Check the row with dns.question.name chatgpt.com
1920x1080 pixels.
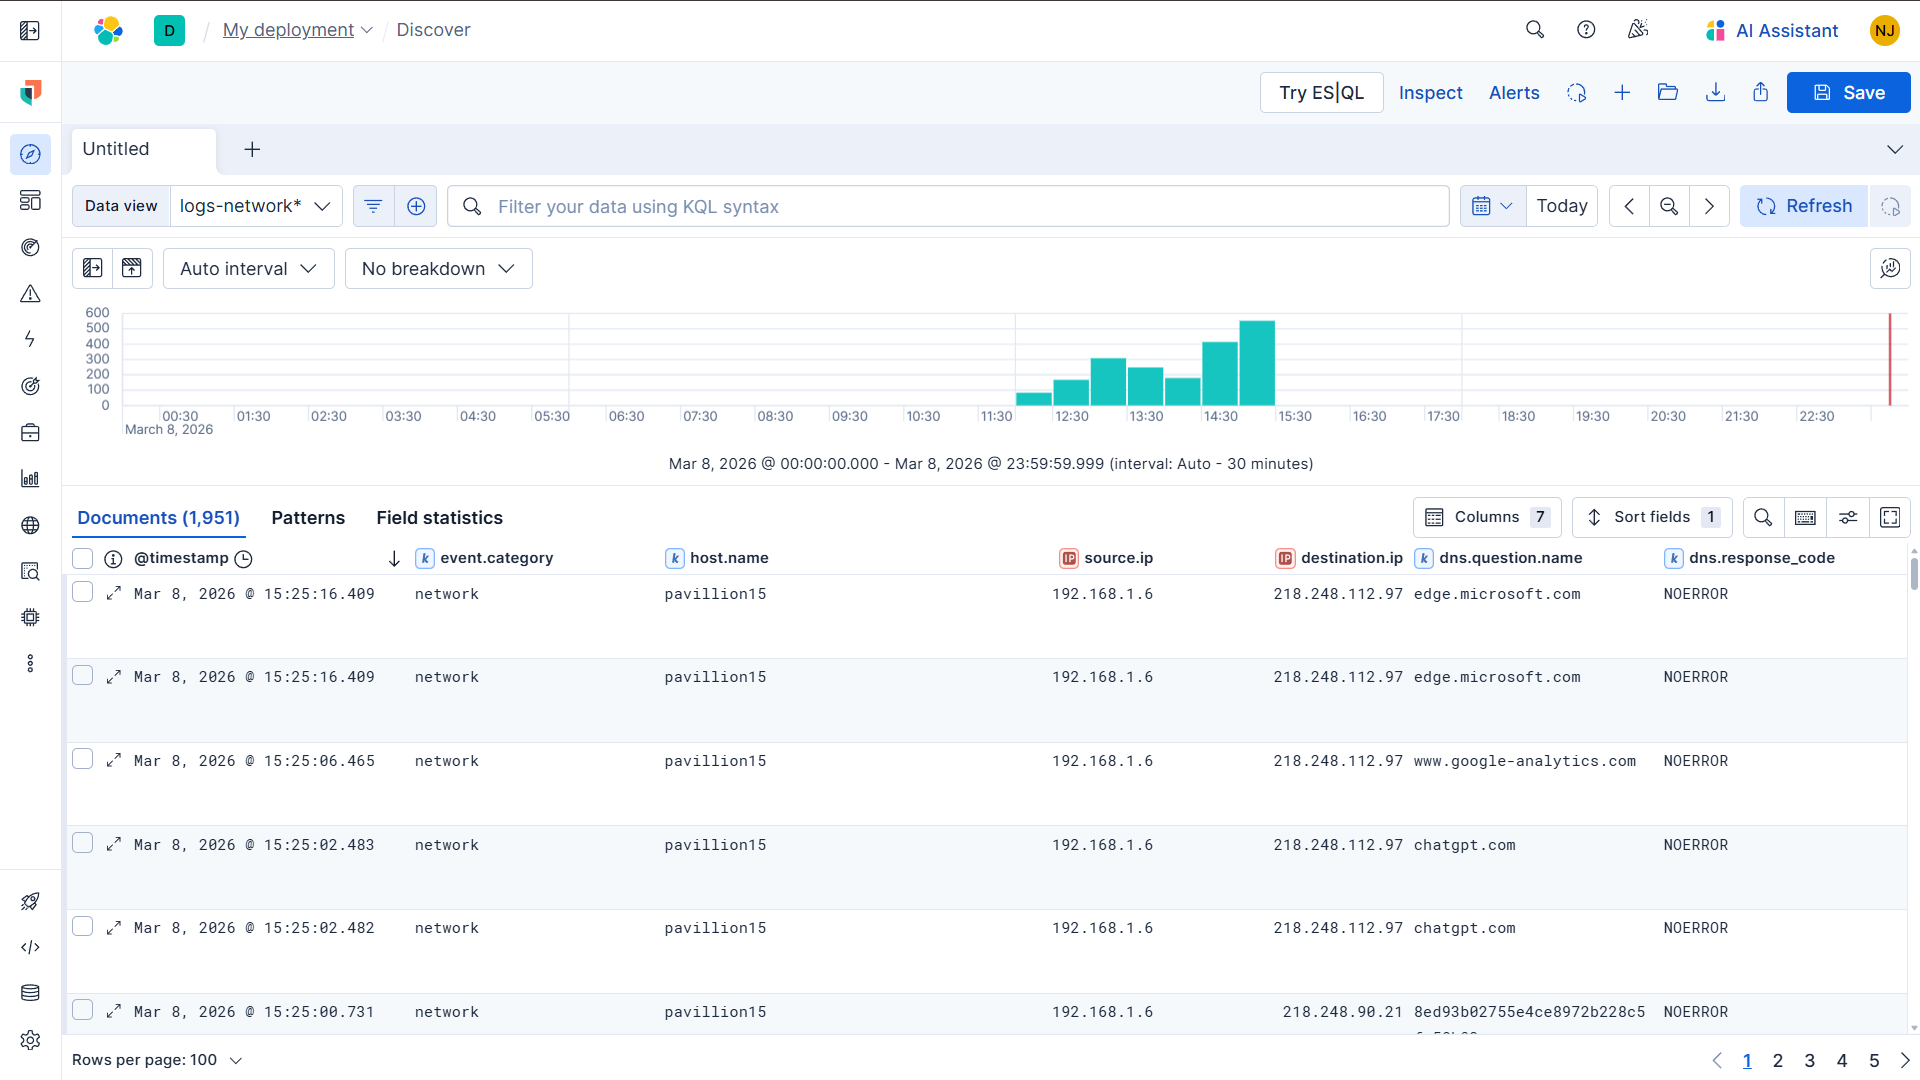coord(83,842)
